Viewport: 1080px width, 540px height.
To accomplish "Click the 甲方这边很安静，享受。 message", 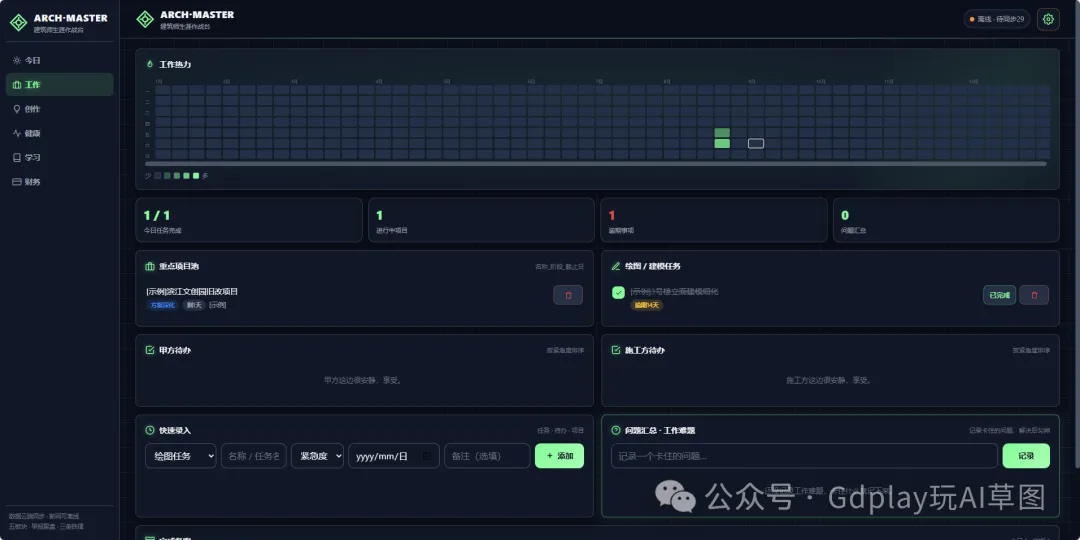I will [x=363, y=380].
